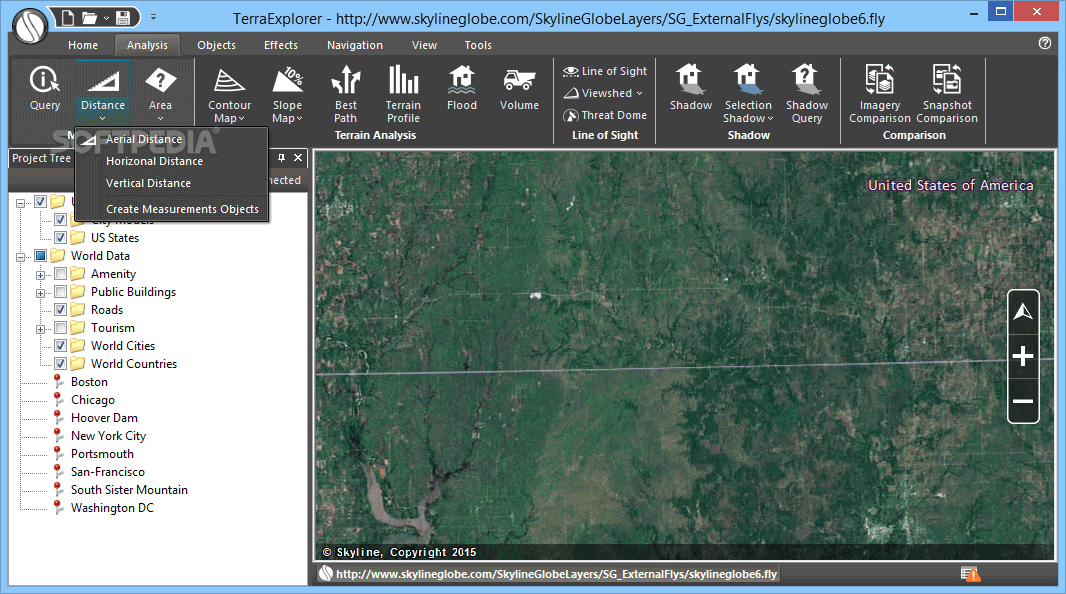The height and width of the screenshot is (594, 1066).
Task: Toggle the World Data checkbox
Action: pyautogui.click(x=41, y=256)
